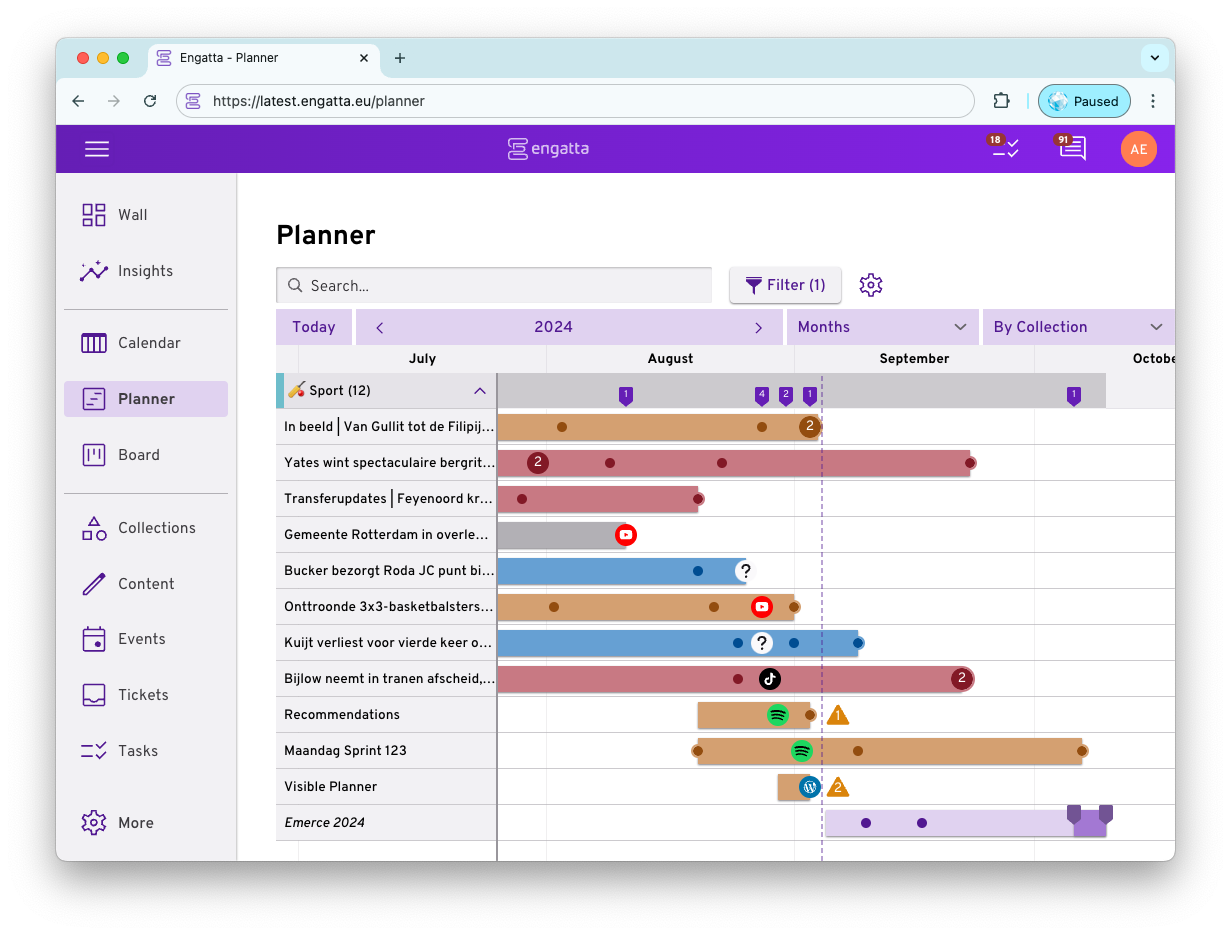1231x935 pixels.
Task: Click the question mark icon on the Kuijt bar
Action: click(x=763, y=642)
